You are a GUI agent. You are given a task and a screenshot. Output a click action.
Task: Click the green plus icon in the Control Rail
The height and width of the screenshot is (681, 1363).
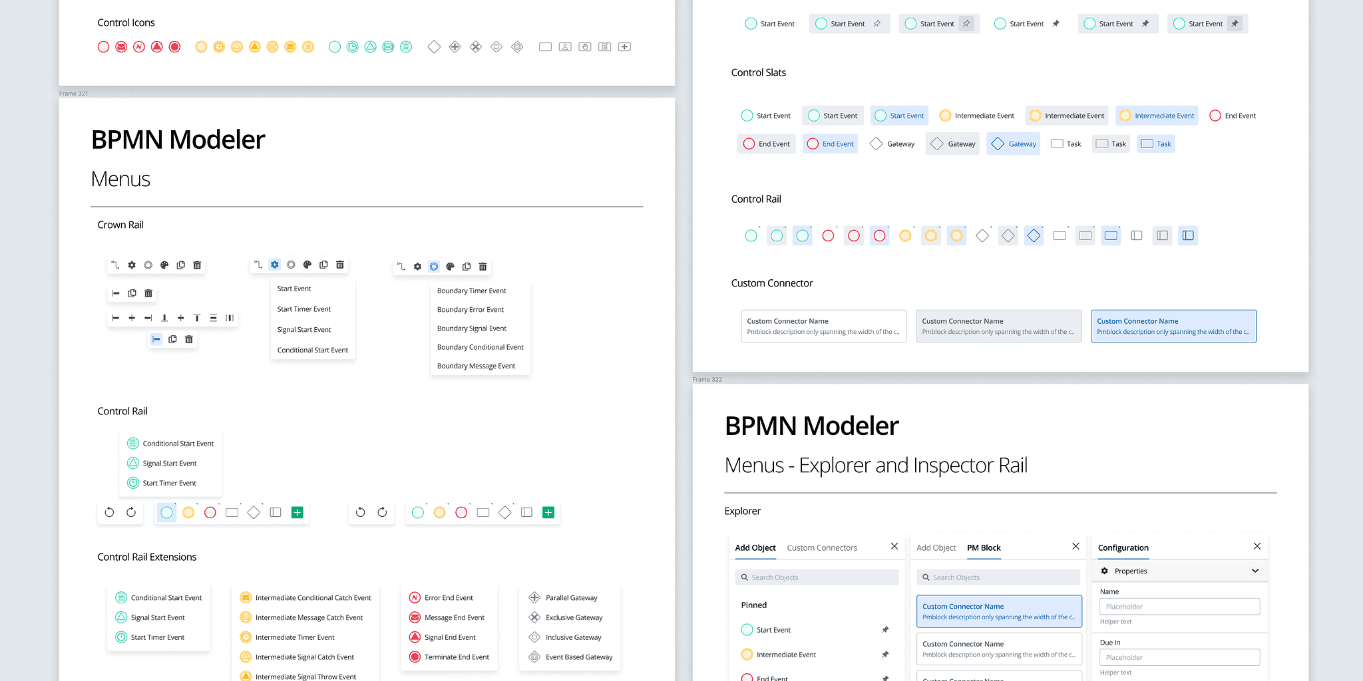tap(296, 512)
